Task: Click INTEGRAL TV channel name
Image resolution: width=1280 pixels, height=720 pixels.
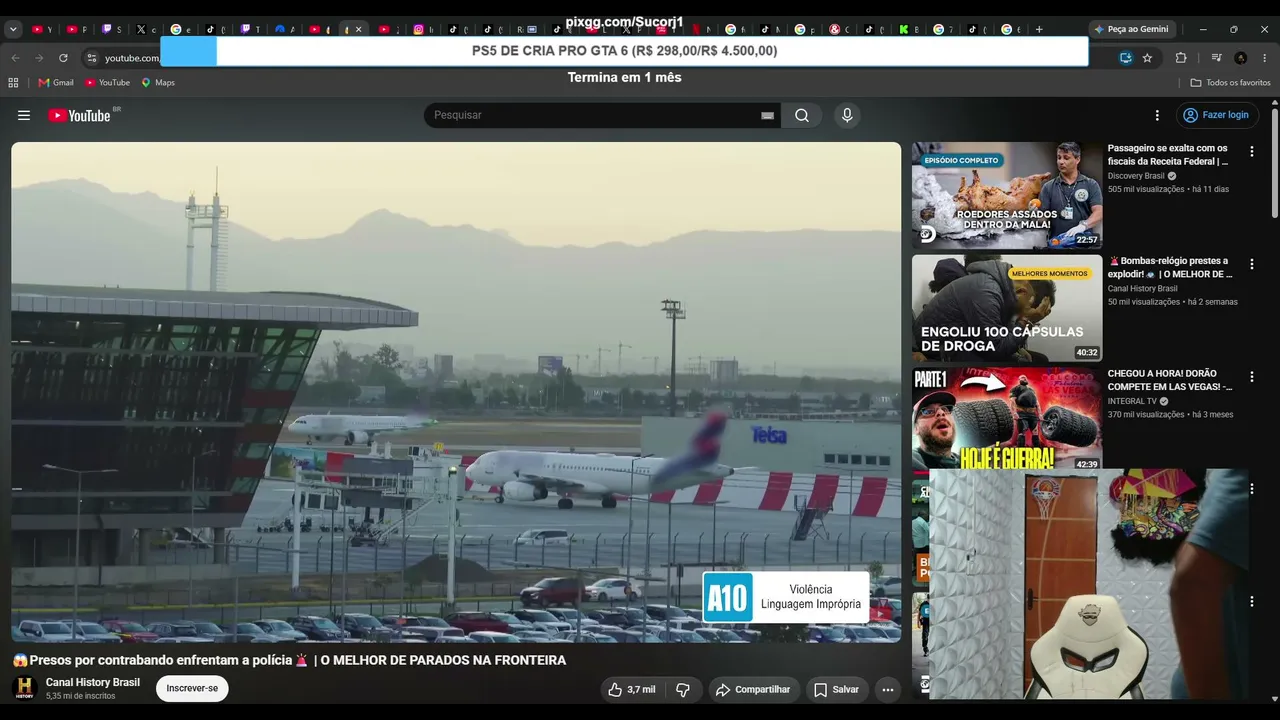Action: (1132, 401)
